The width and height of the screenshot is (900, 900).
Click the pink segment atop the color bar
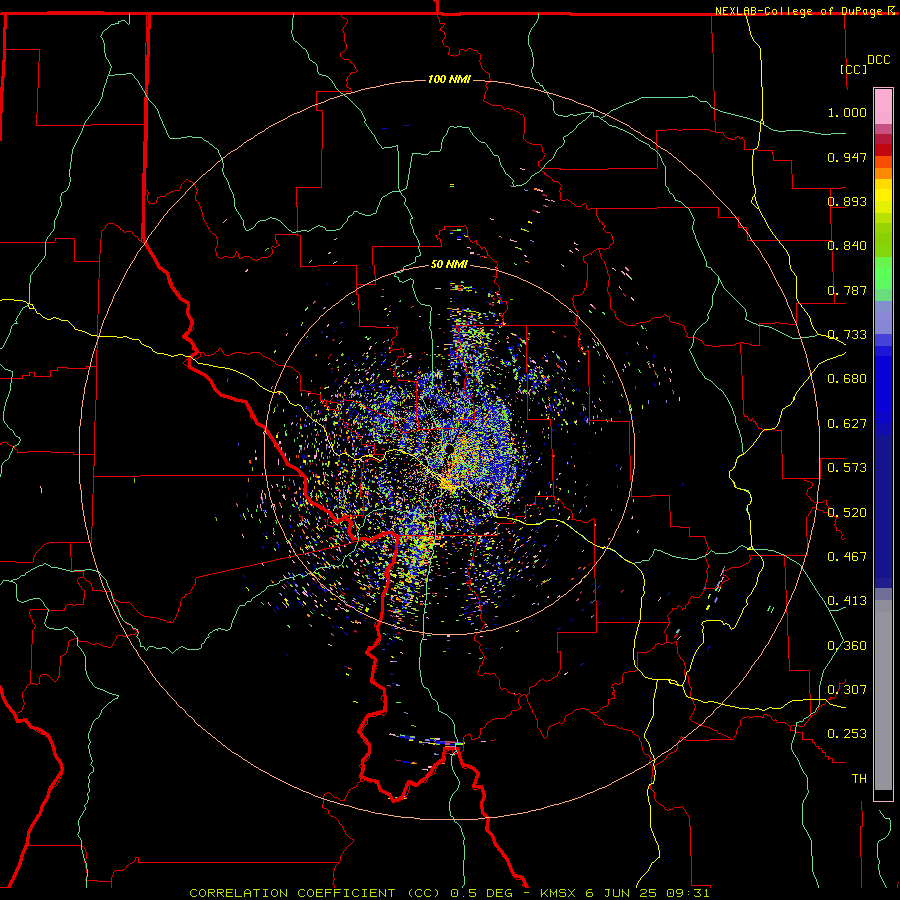coord(883,107)
